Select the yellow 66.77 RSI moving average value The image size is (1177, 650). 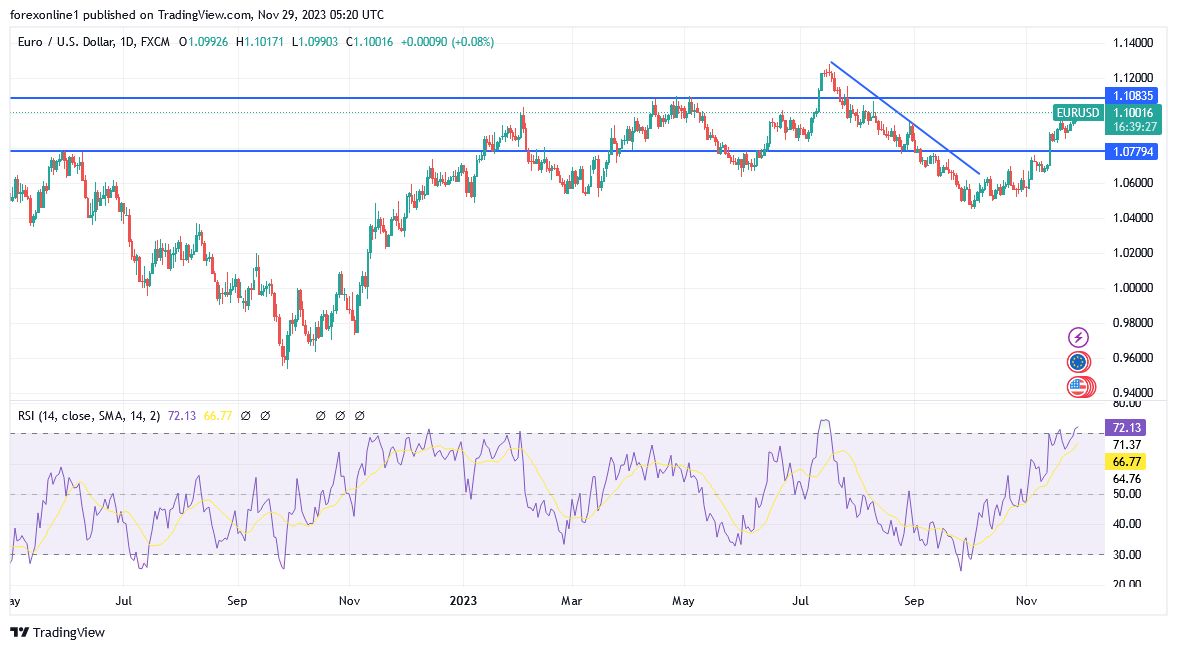click(216, 415)
